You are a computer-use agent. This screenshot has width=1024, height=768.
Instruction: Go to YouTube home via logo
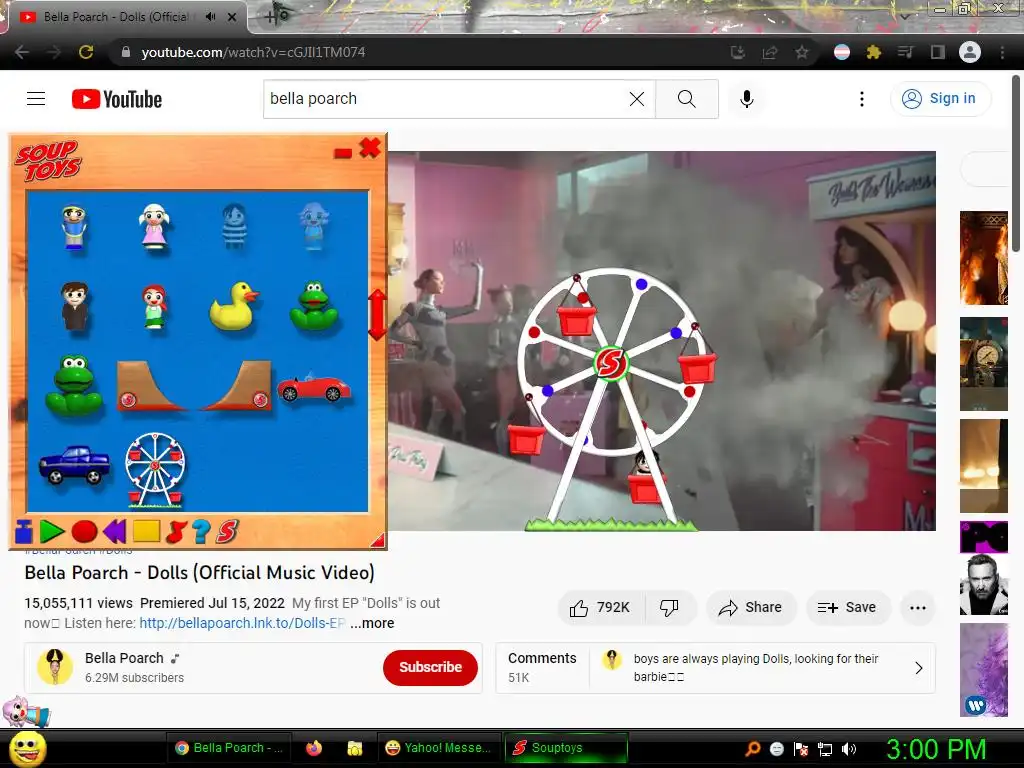pos(117,99)
